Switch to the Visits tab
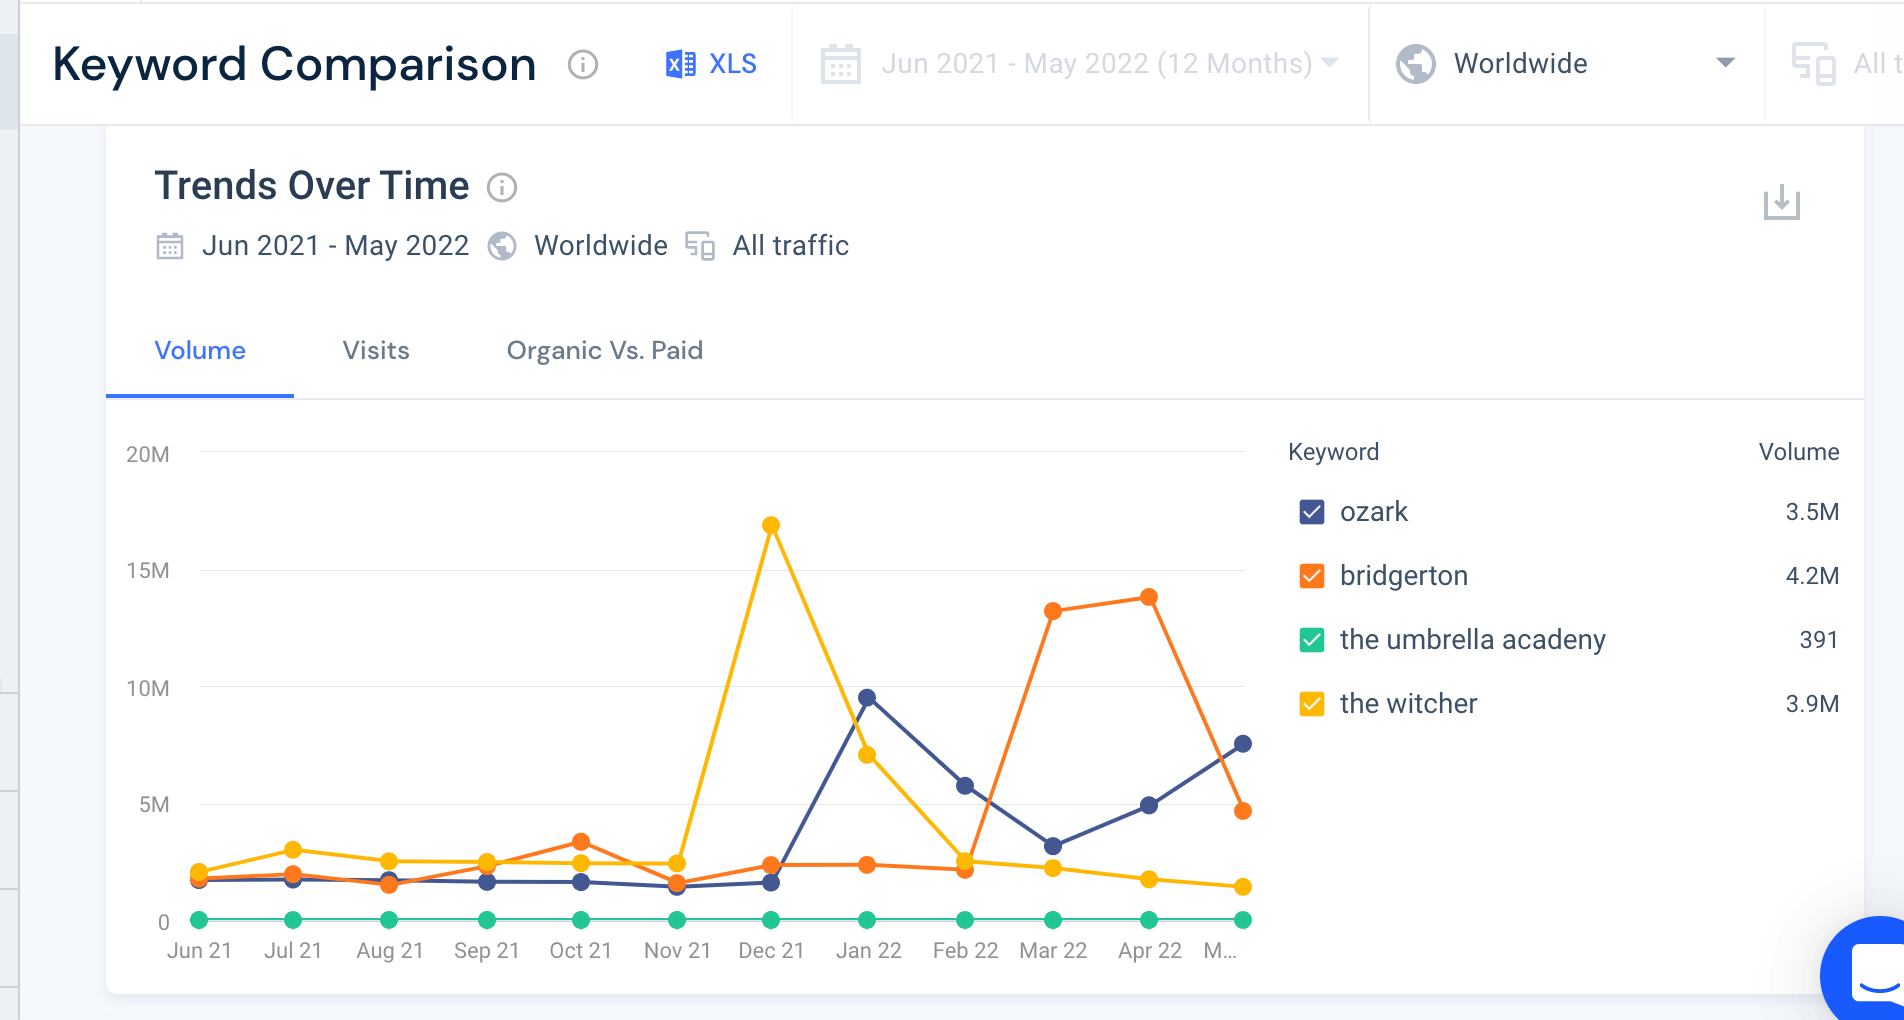Image resolution: width=1904 pixels, height=1020 pixels. (x=376, y=350)
